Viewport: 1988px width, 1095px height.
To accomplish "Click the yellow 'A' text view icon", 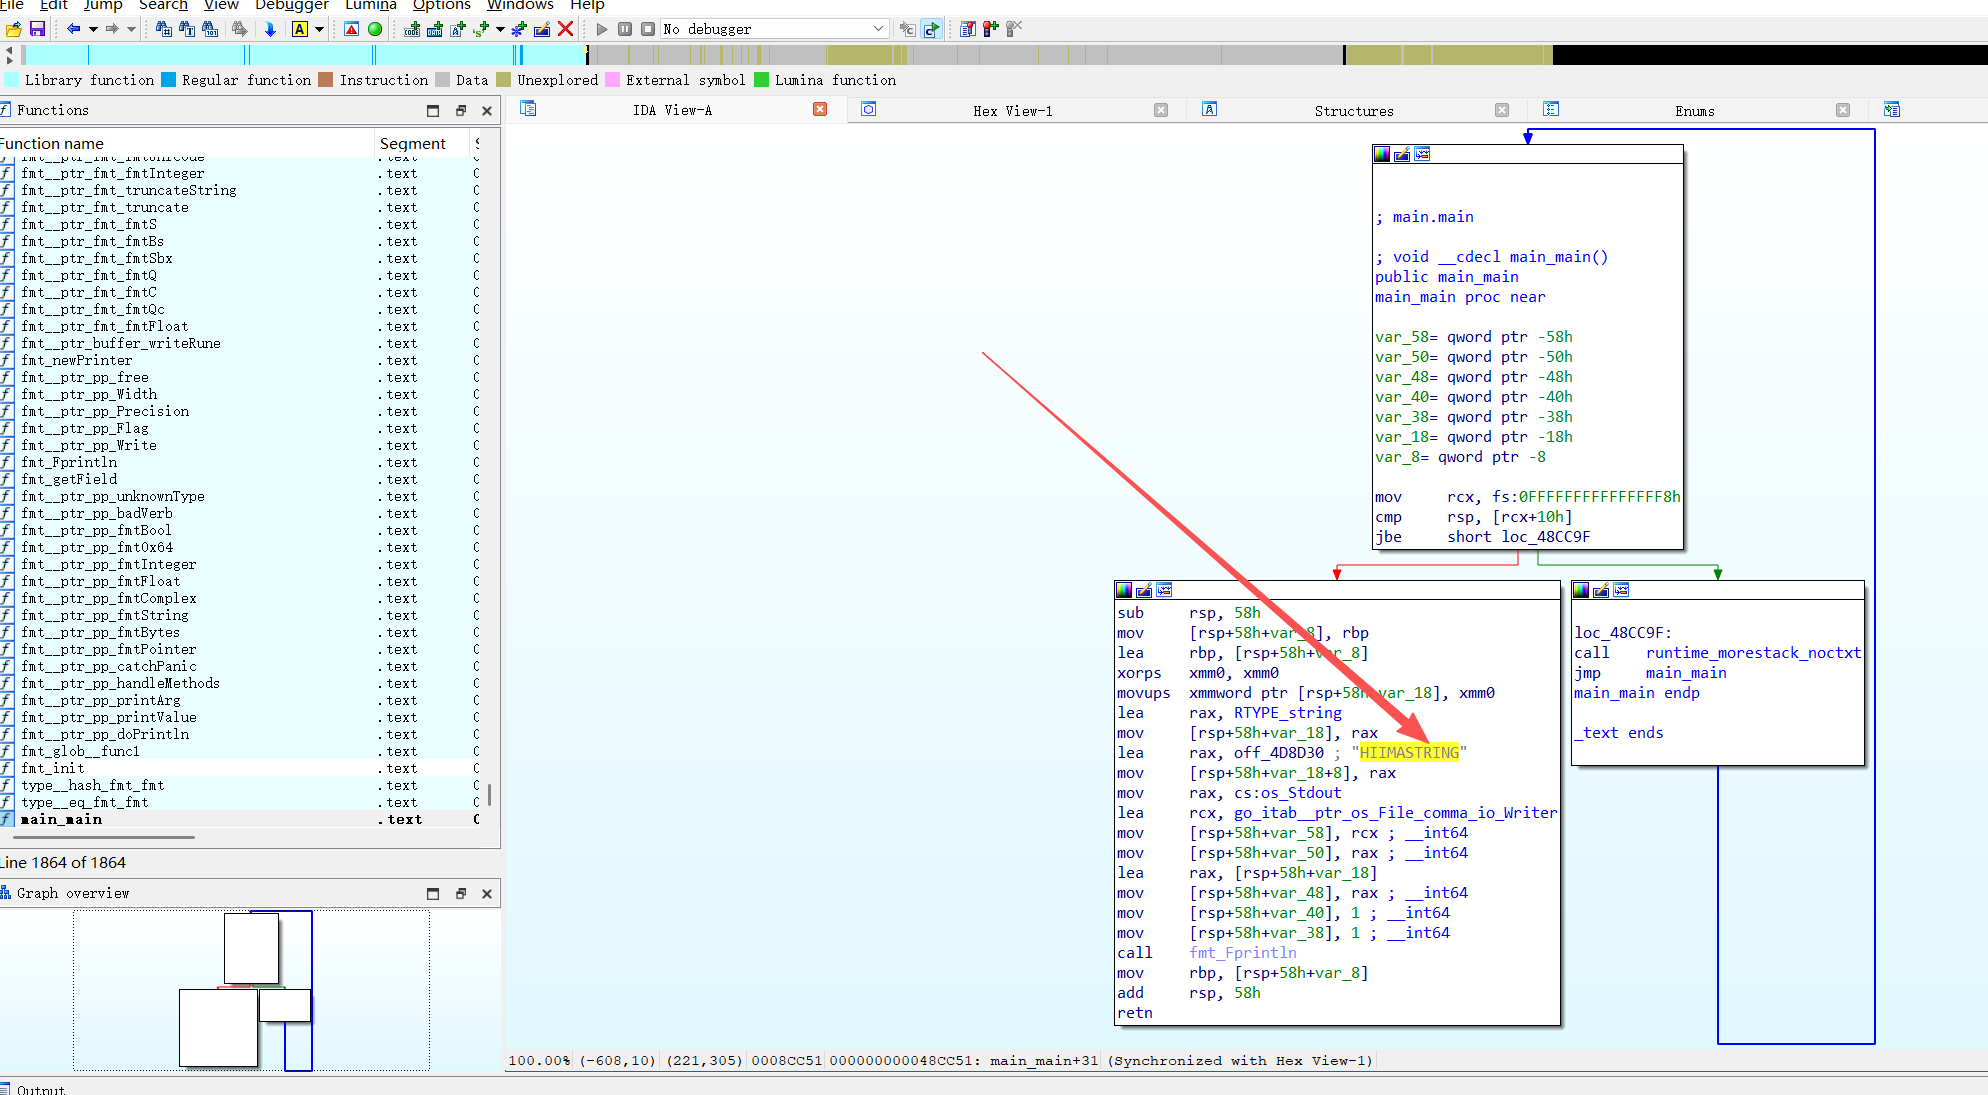I will [x=299, y=29].
